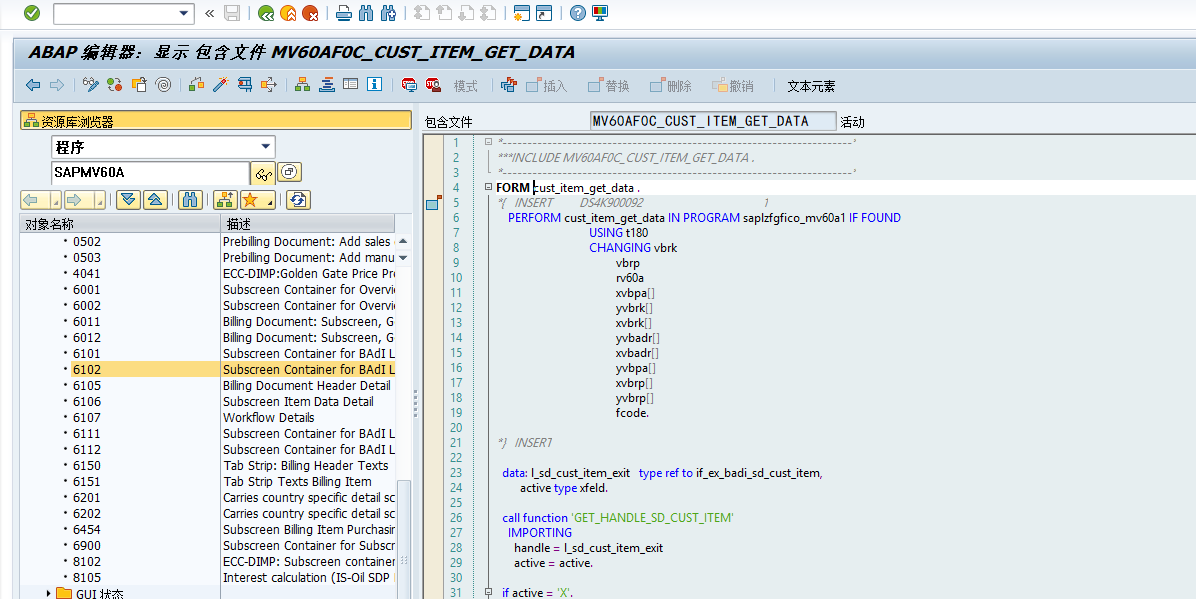Click 'GET_HANDLE_SD_CUST_ITEM' function name in code
1196x599 pixels.
(652, 517)
